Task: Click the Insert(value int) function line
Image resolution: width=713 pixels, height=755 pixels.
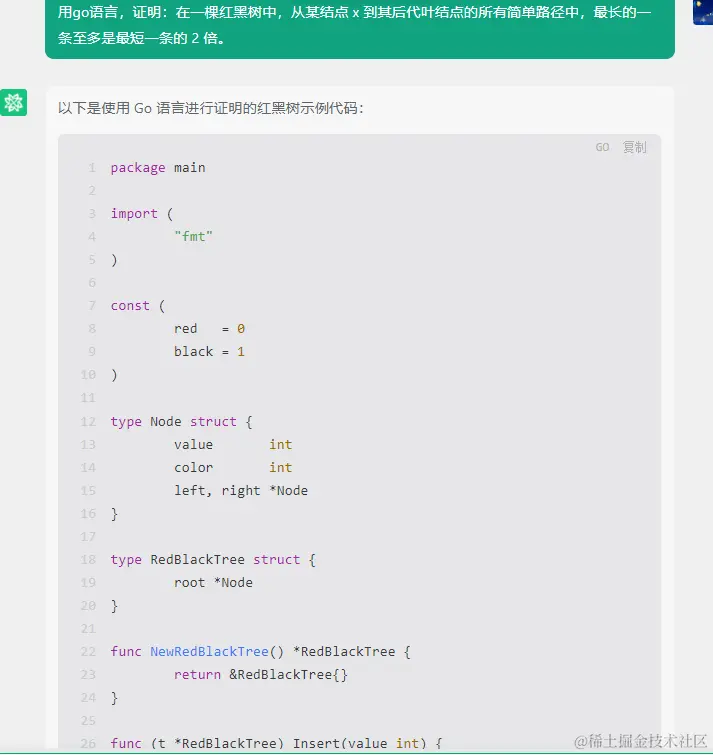Action: [x=276, y=743]
